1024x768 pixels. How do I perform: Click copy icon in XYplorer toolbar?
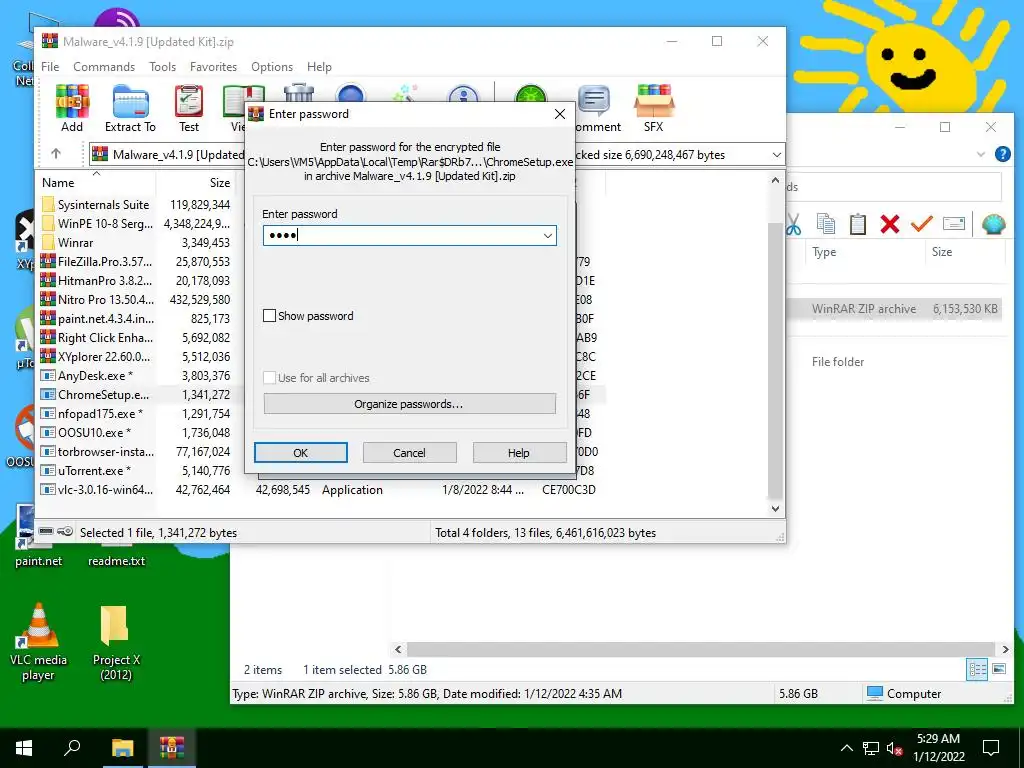pos(825,224)
